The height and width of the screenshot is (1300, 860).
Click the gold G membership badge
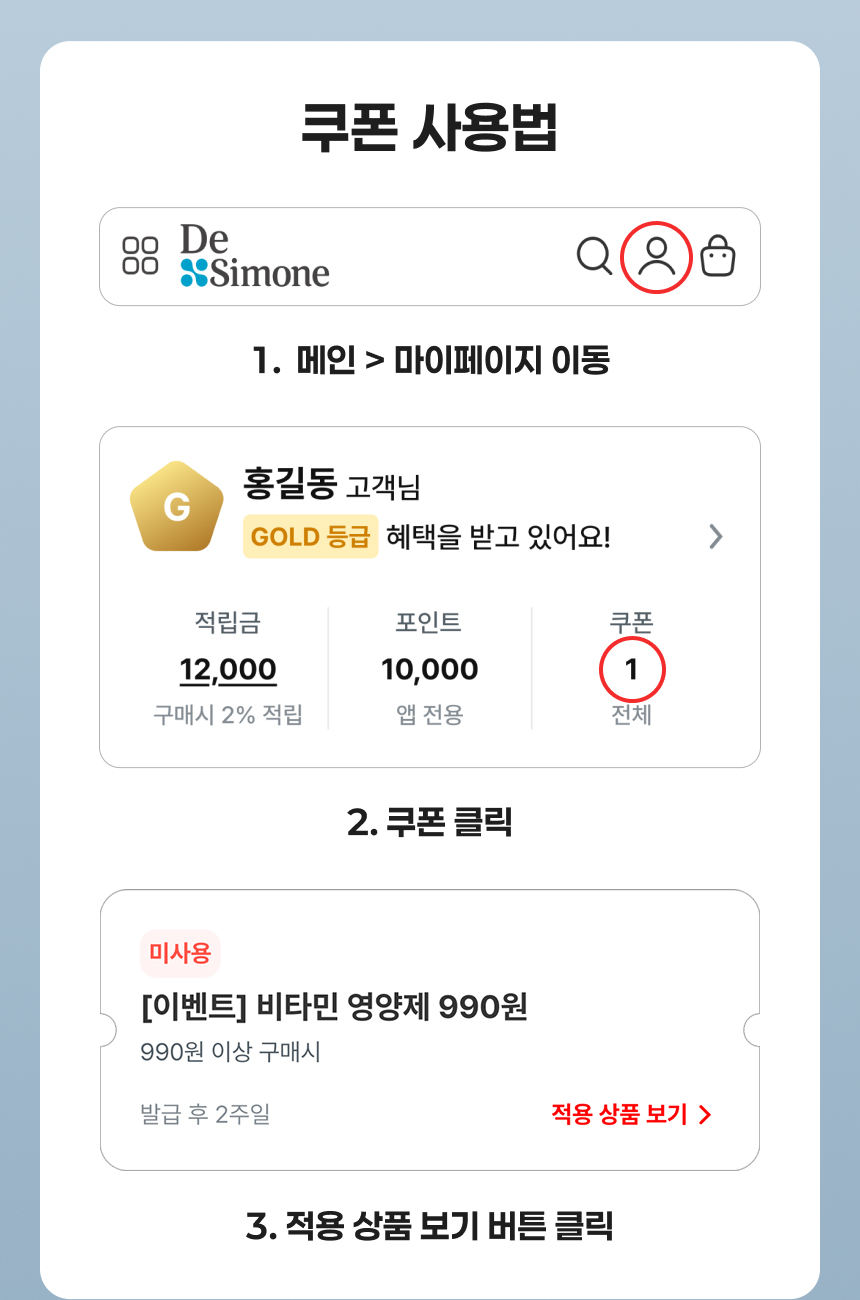tap(177, 507)
